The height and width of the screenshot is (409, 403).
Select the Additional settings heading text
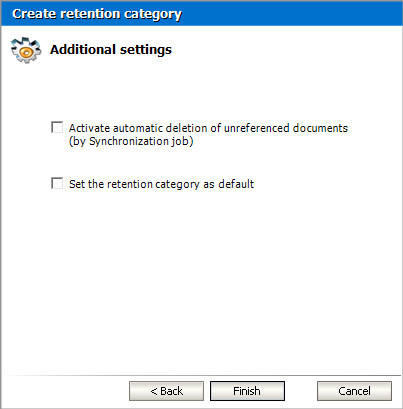point(111,50)
